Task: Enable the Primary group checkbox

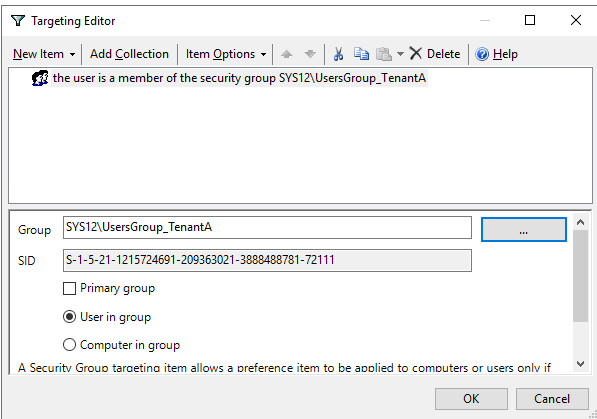Action: (x=69, y=288)
